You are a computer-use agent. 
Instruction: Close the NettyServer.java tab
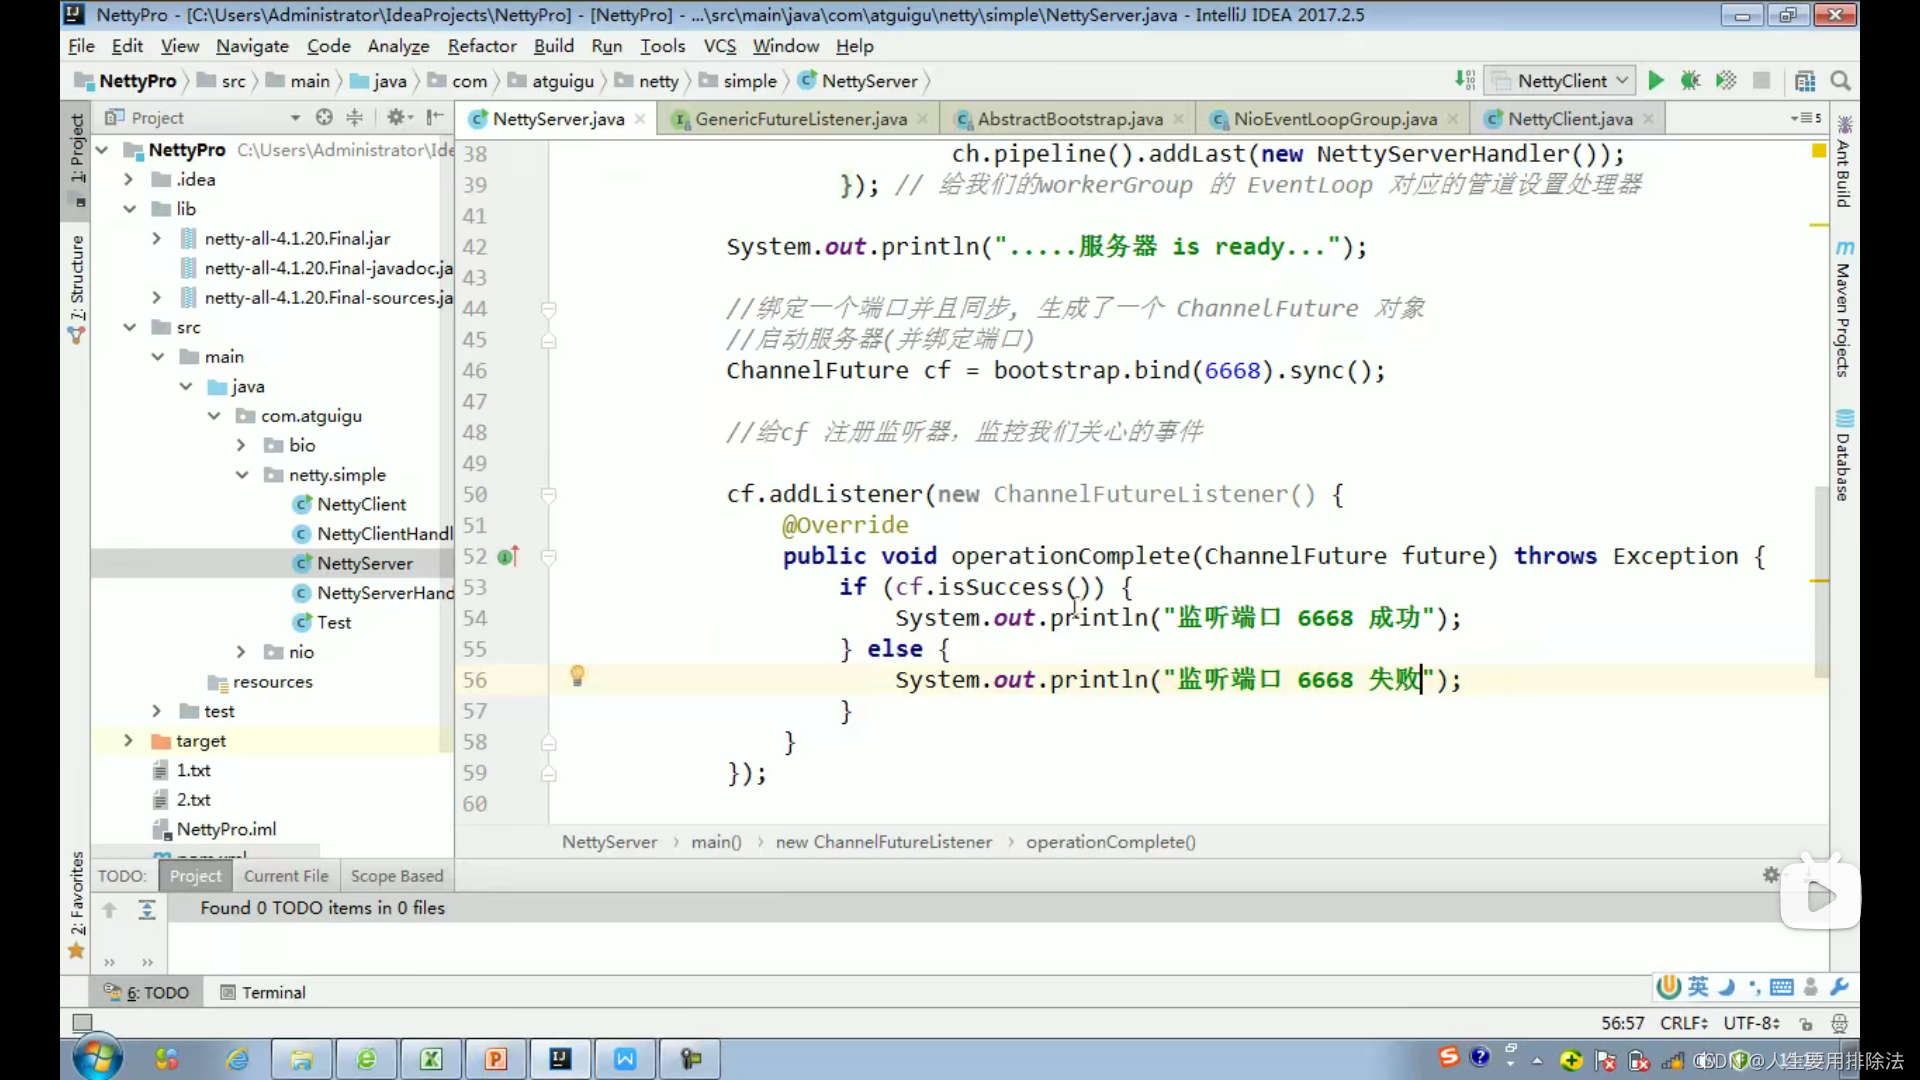[x=640, y=119]
